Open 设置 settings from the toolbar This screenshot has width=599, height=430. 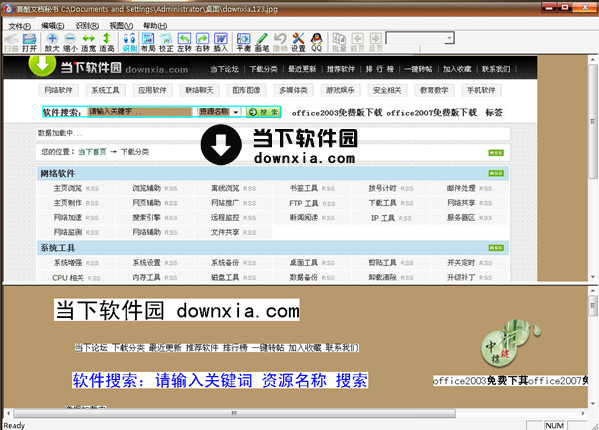tap(298, 42)
